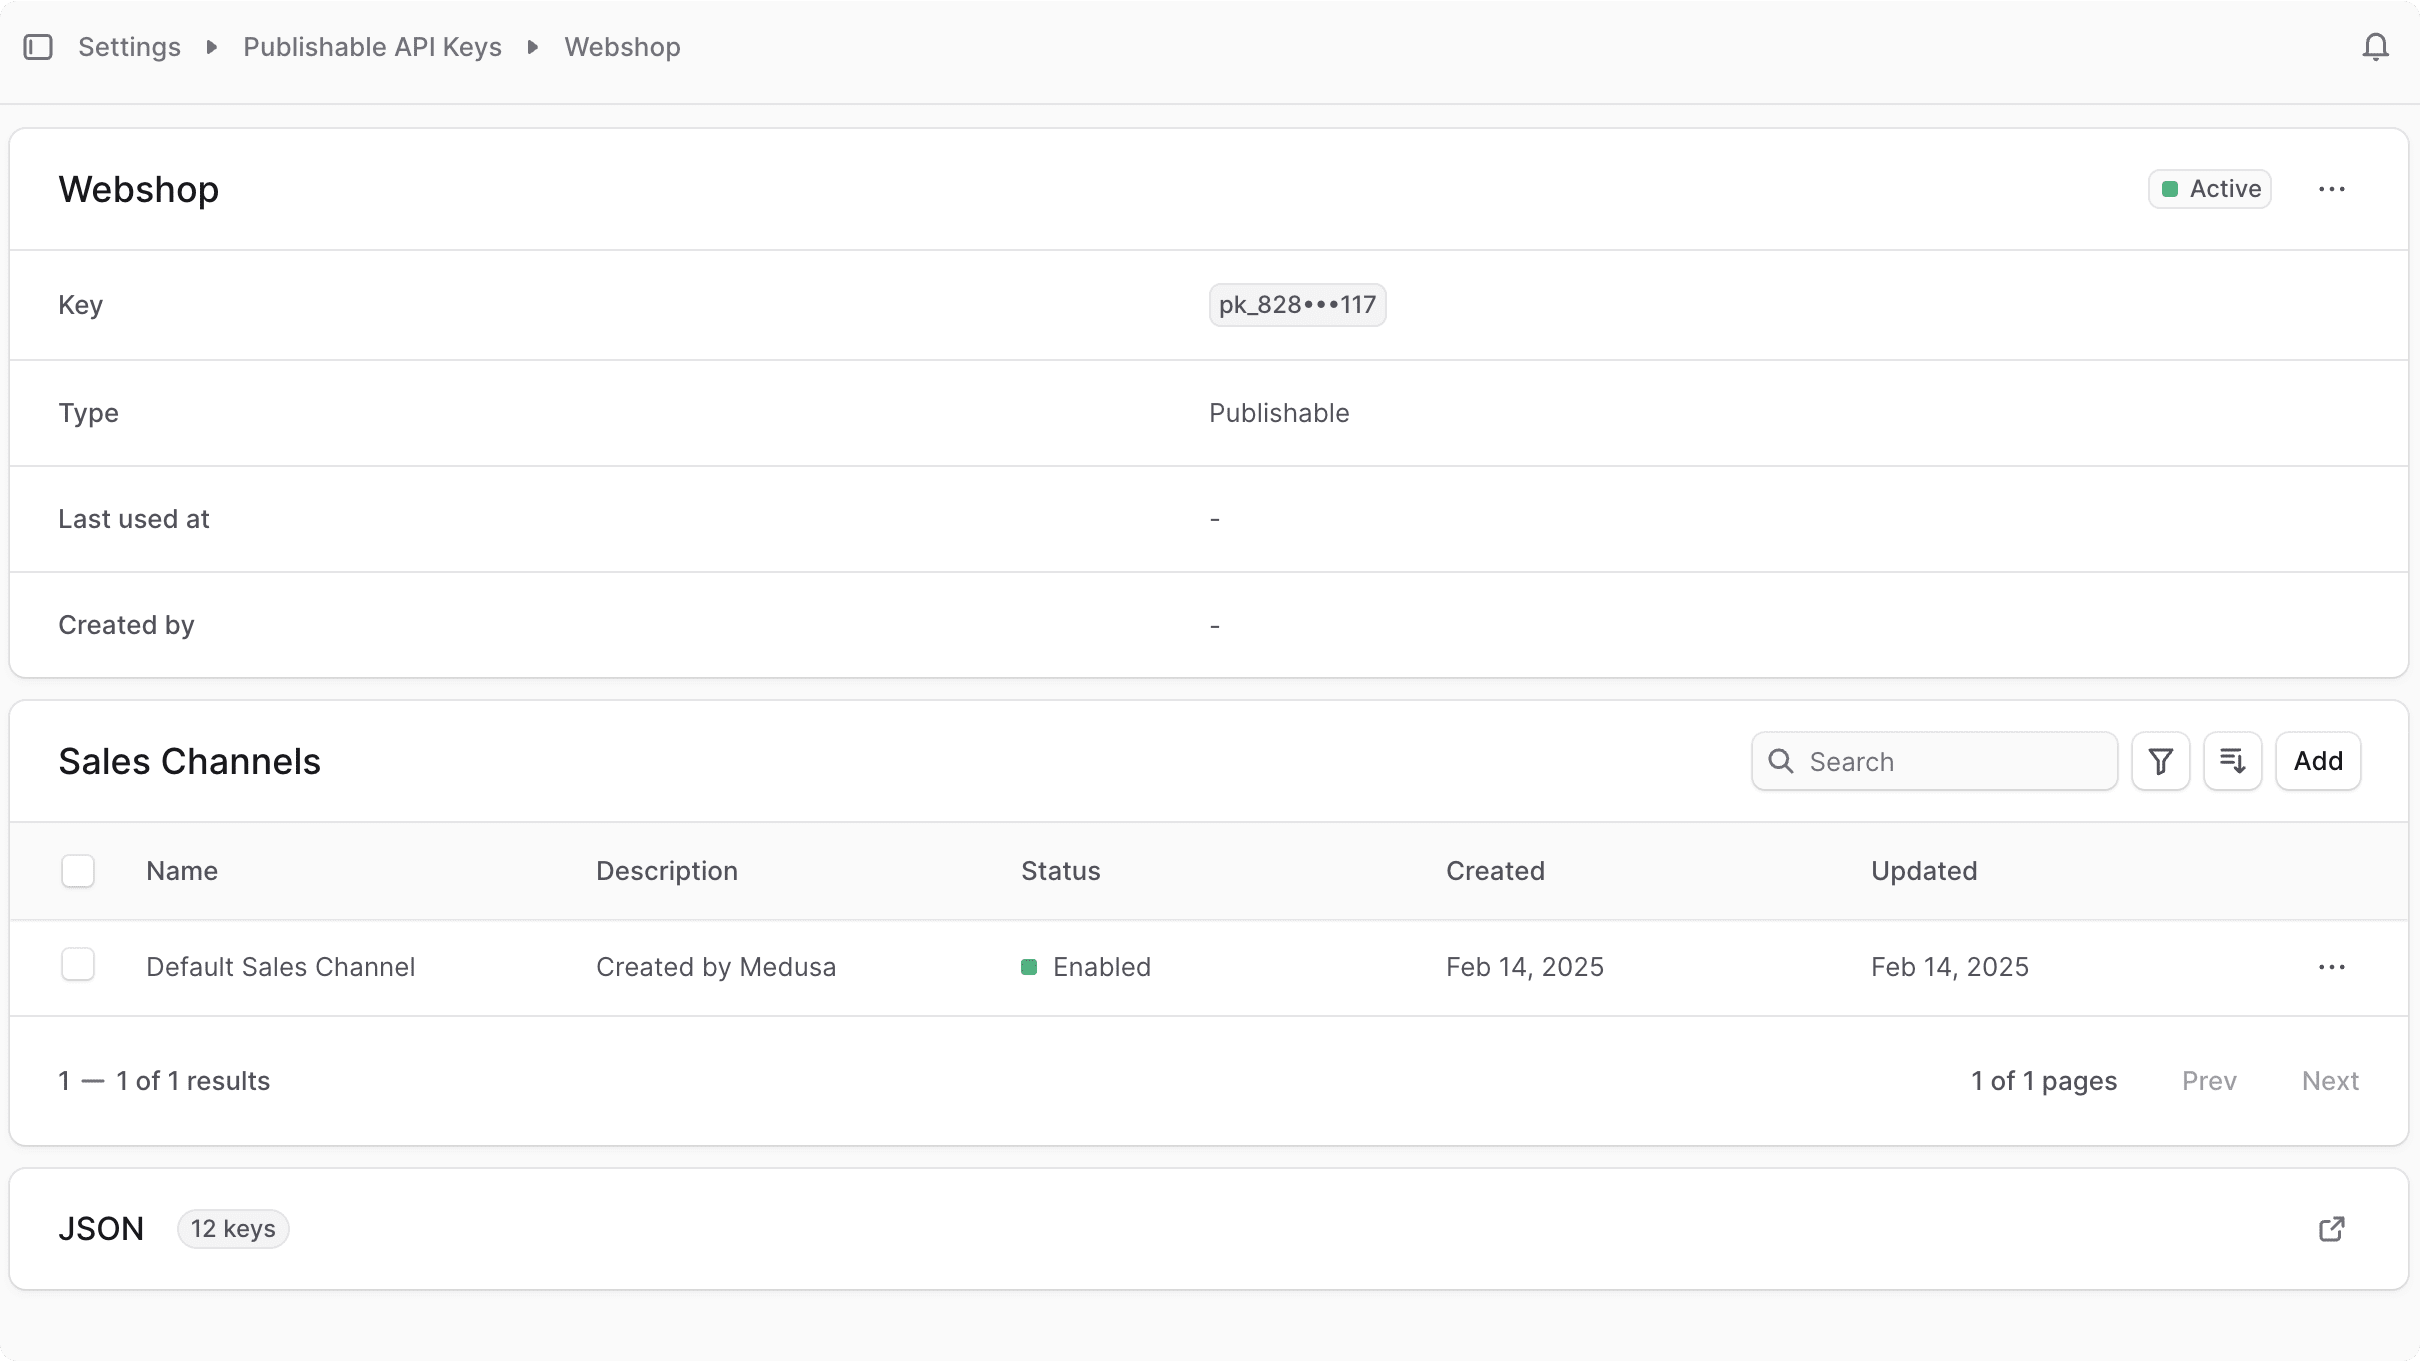Click the Enabled status indicator
Viewport: 2420px width, 1361px height.
click(1029, 967)
